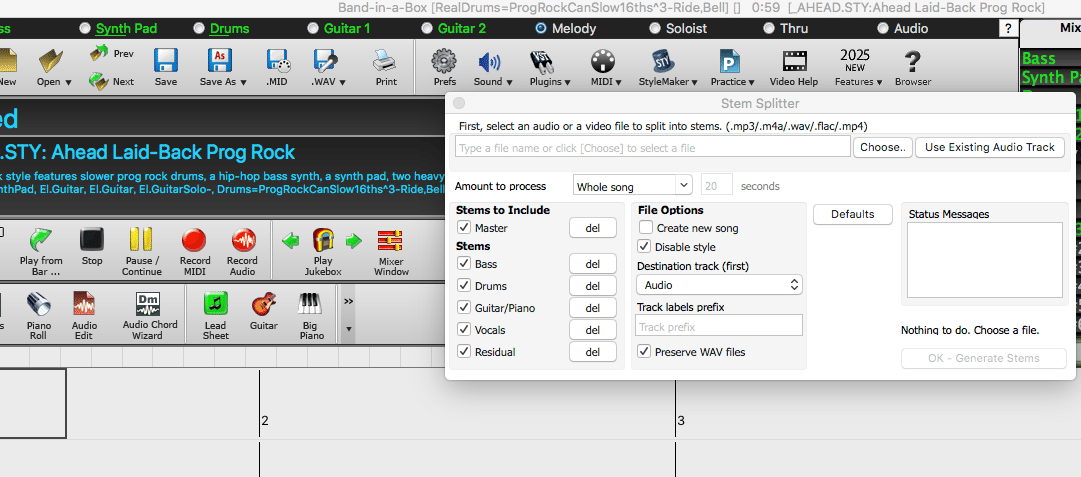1081x477 pixels.
Task: Enable Create new song option
Action: click(x=645, y=227)
